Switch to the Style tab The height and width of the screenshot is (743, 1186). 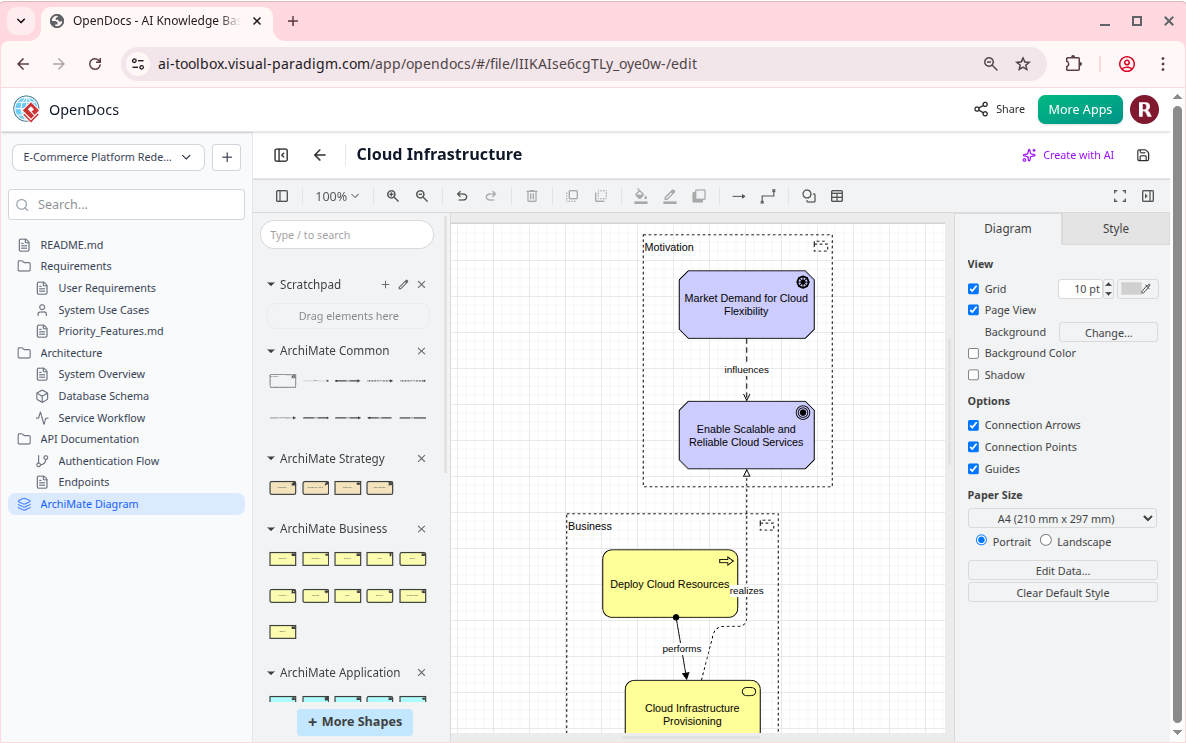click(1115, 228)
